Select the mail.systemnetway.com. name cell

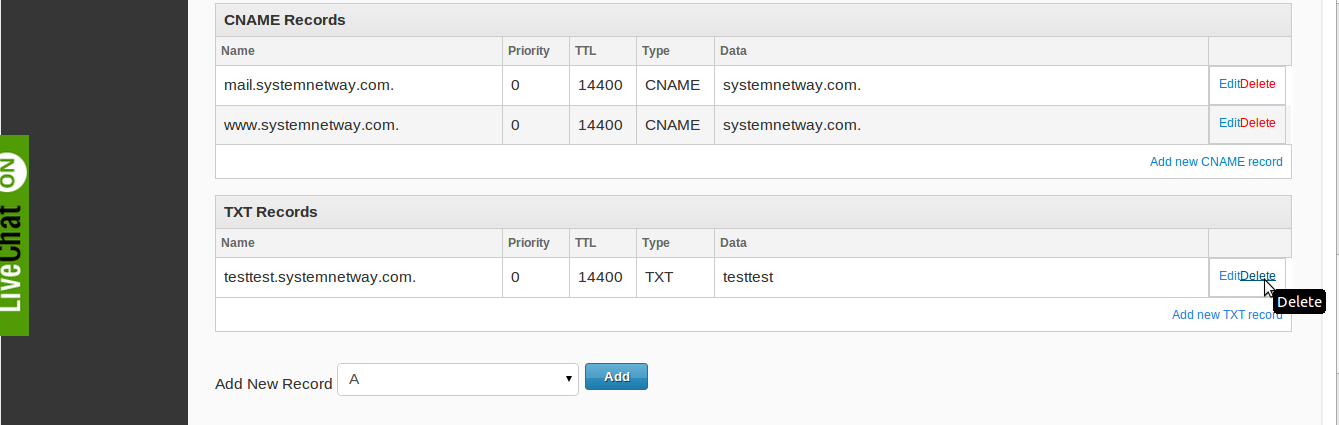click(309, 85)
